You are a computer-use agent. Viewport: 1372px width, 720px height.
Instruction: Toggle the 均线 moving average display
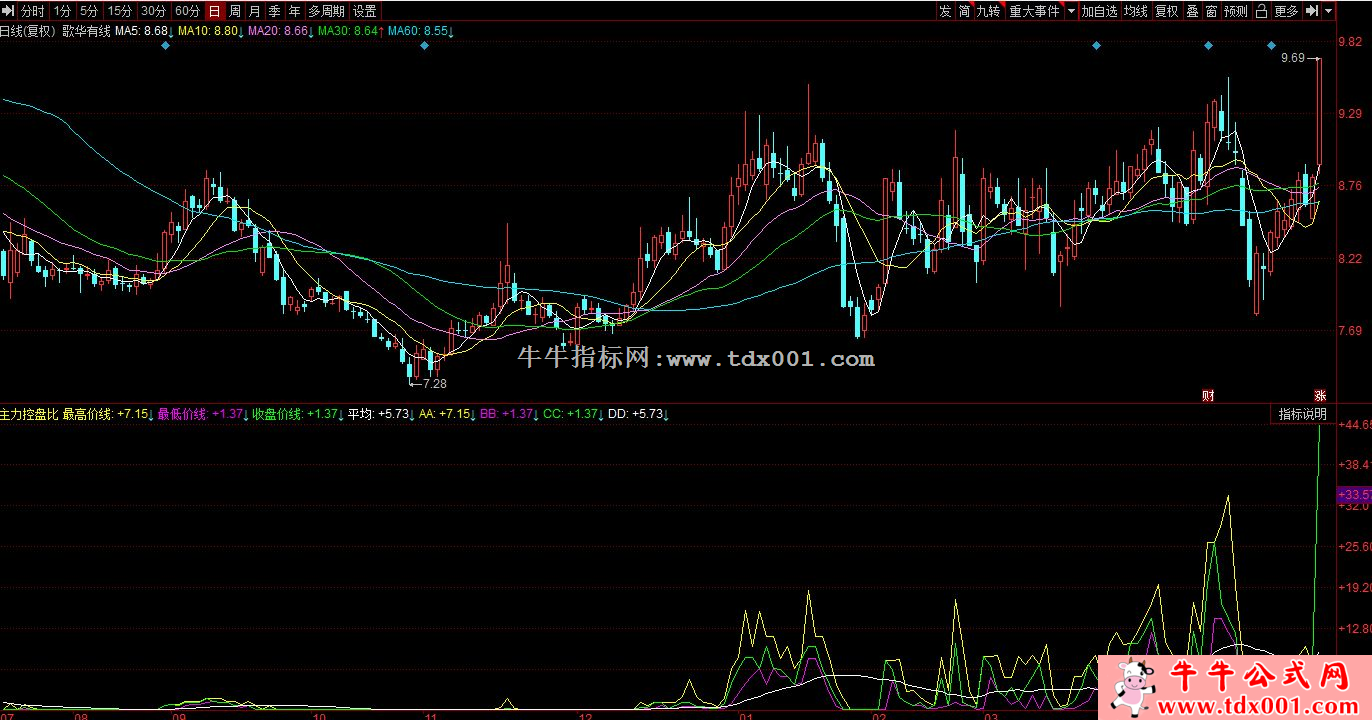pos(1135,11)
